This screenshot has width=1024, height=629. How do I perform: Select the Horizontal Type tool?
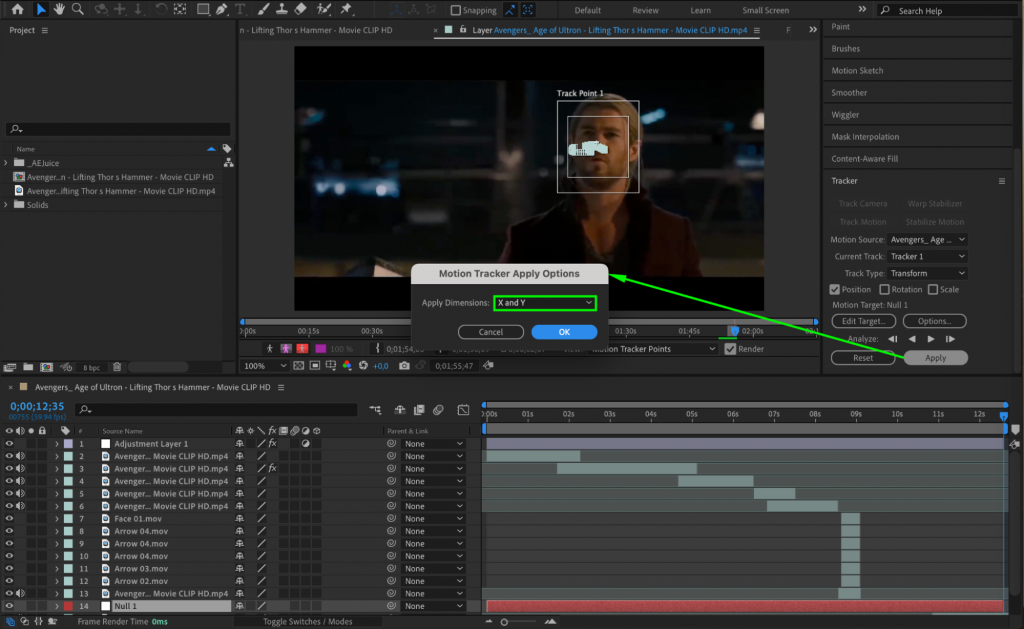coord(239,10)
